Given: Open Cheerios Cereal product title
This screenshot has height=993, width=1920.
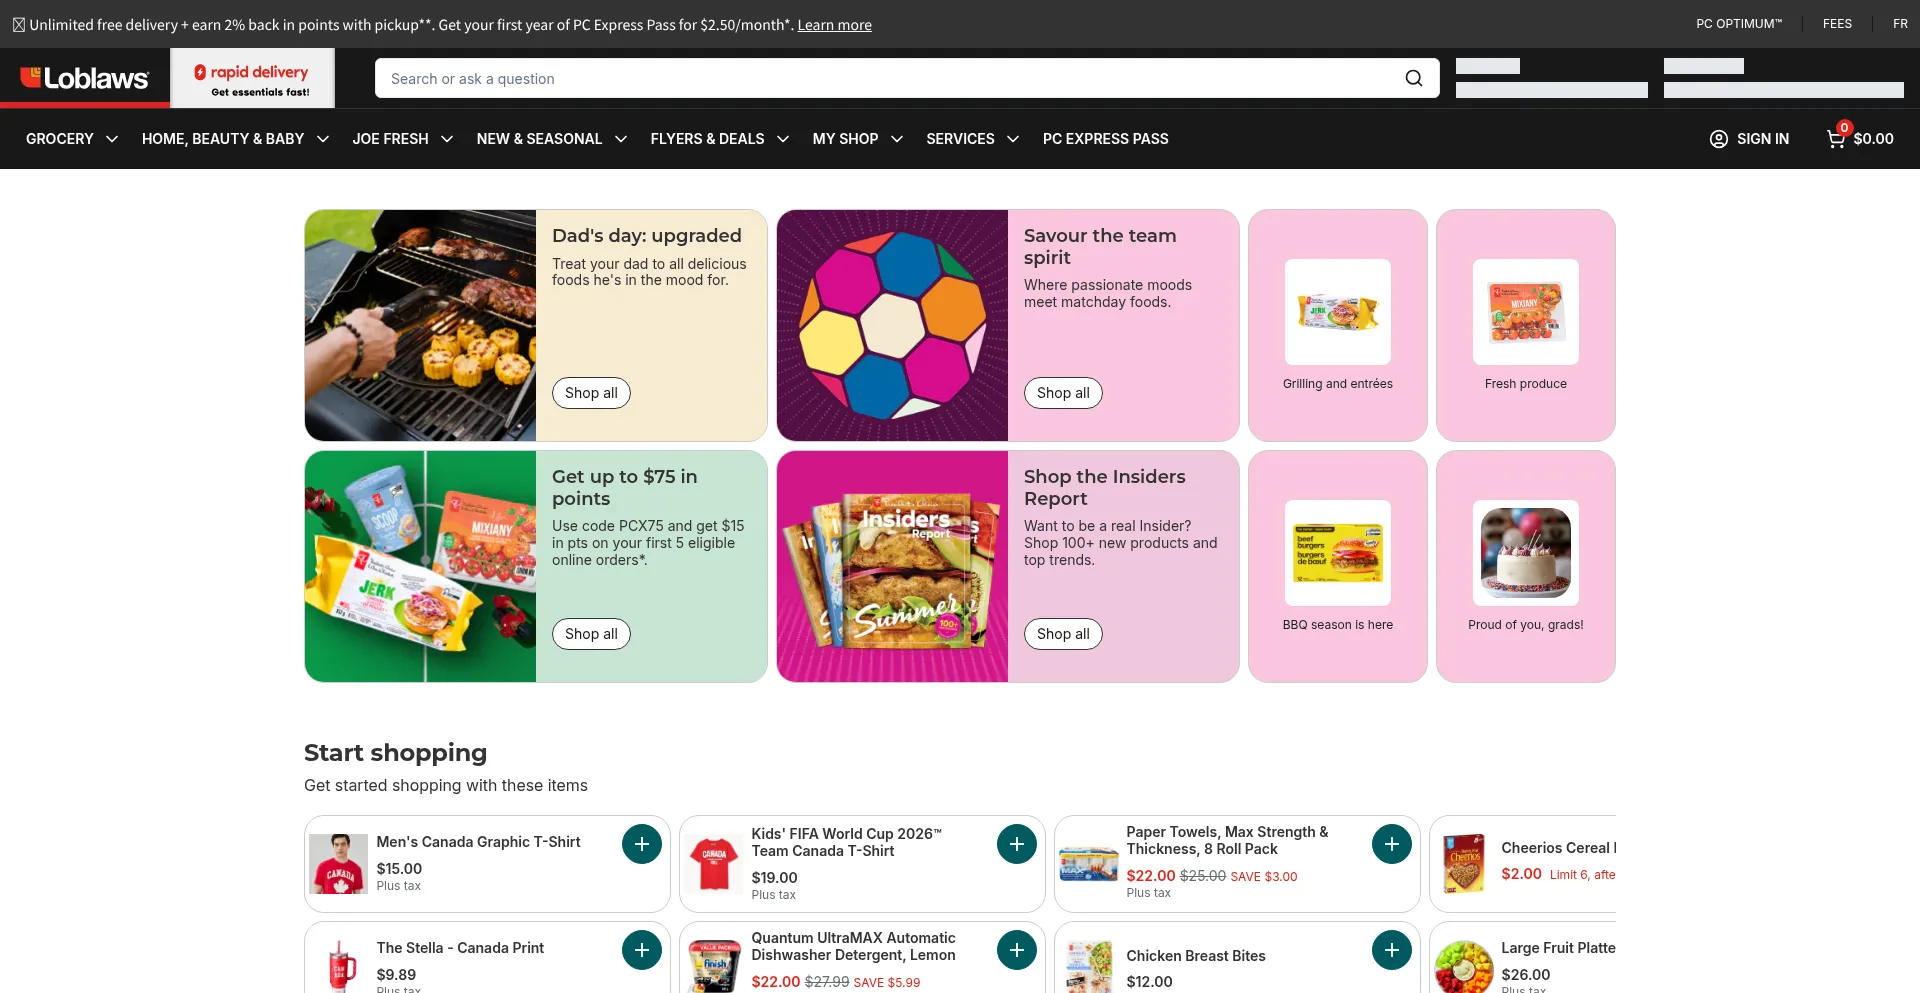Looking at the screenshot, I should click(1558, 848).
